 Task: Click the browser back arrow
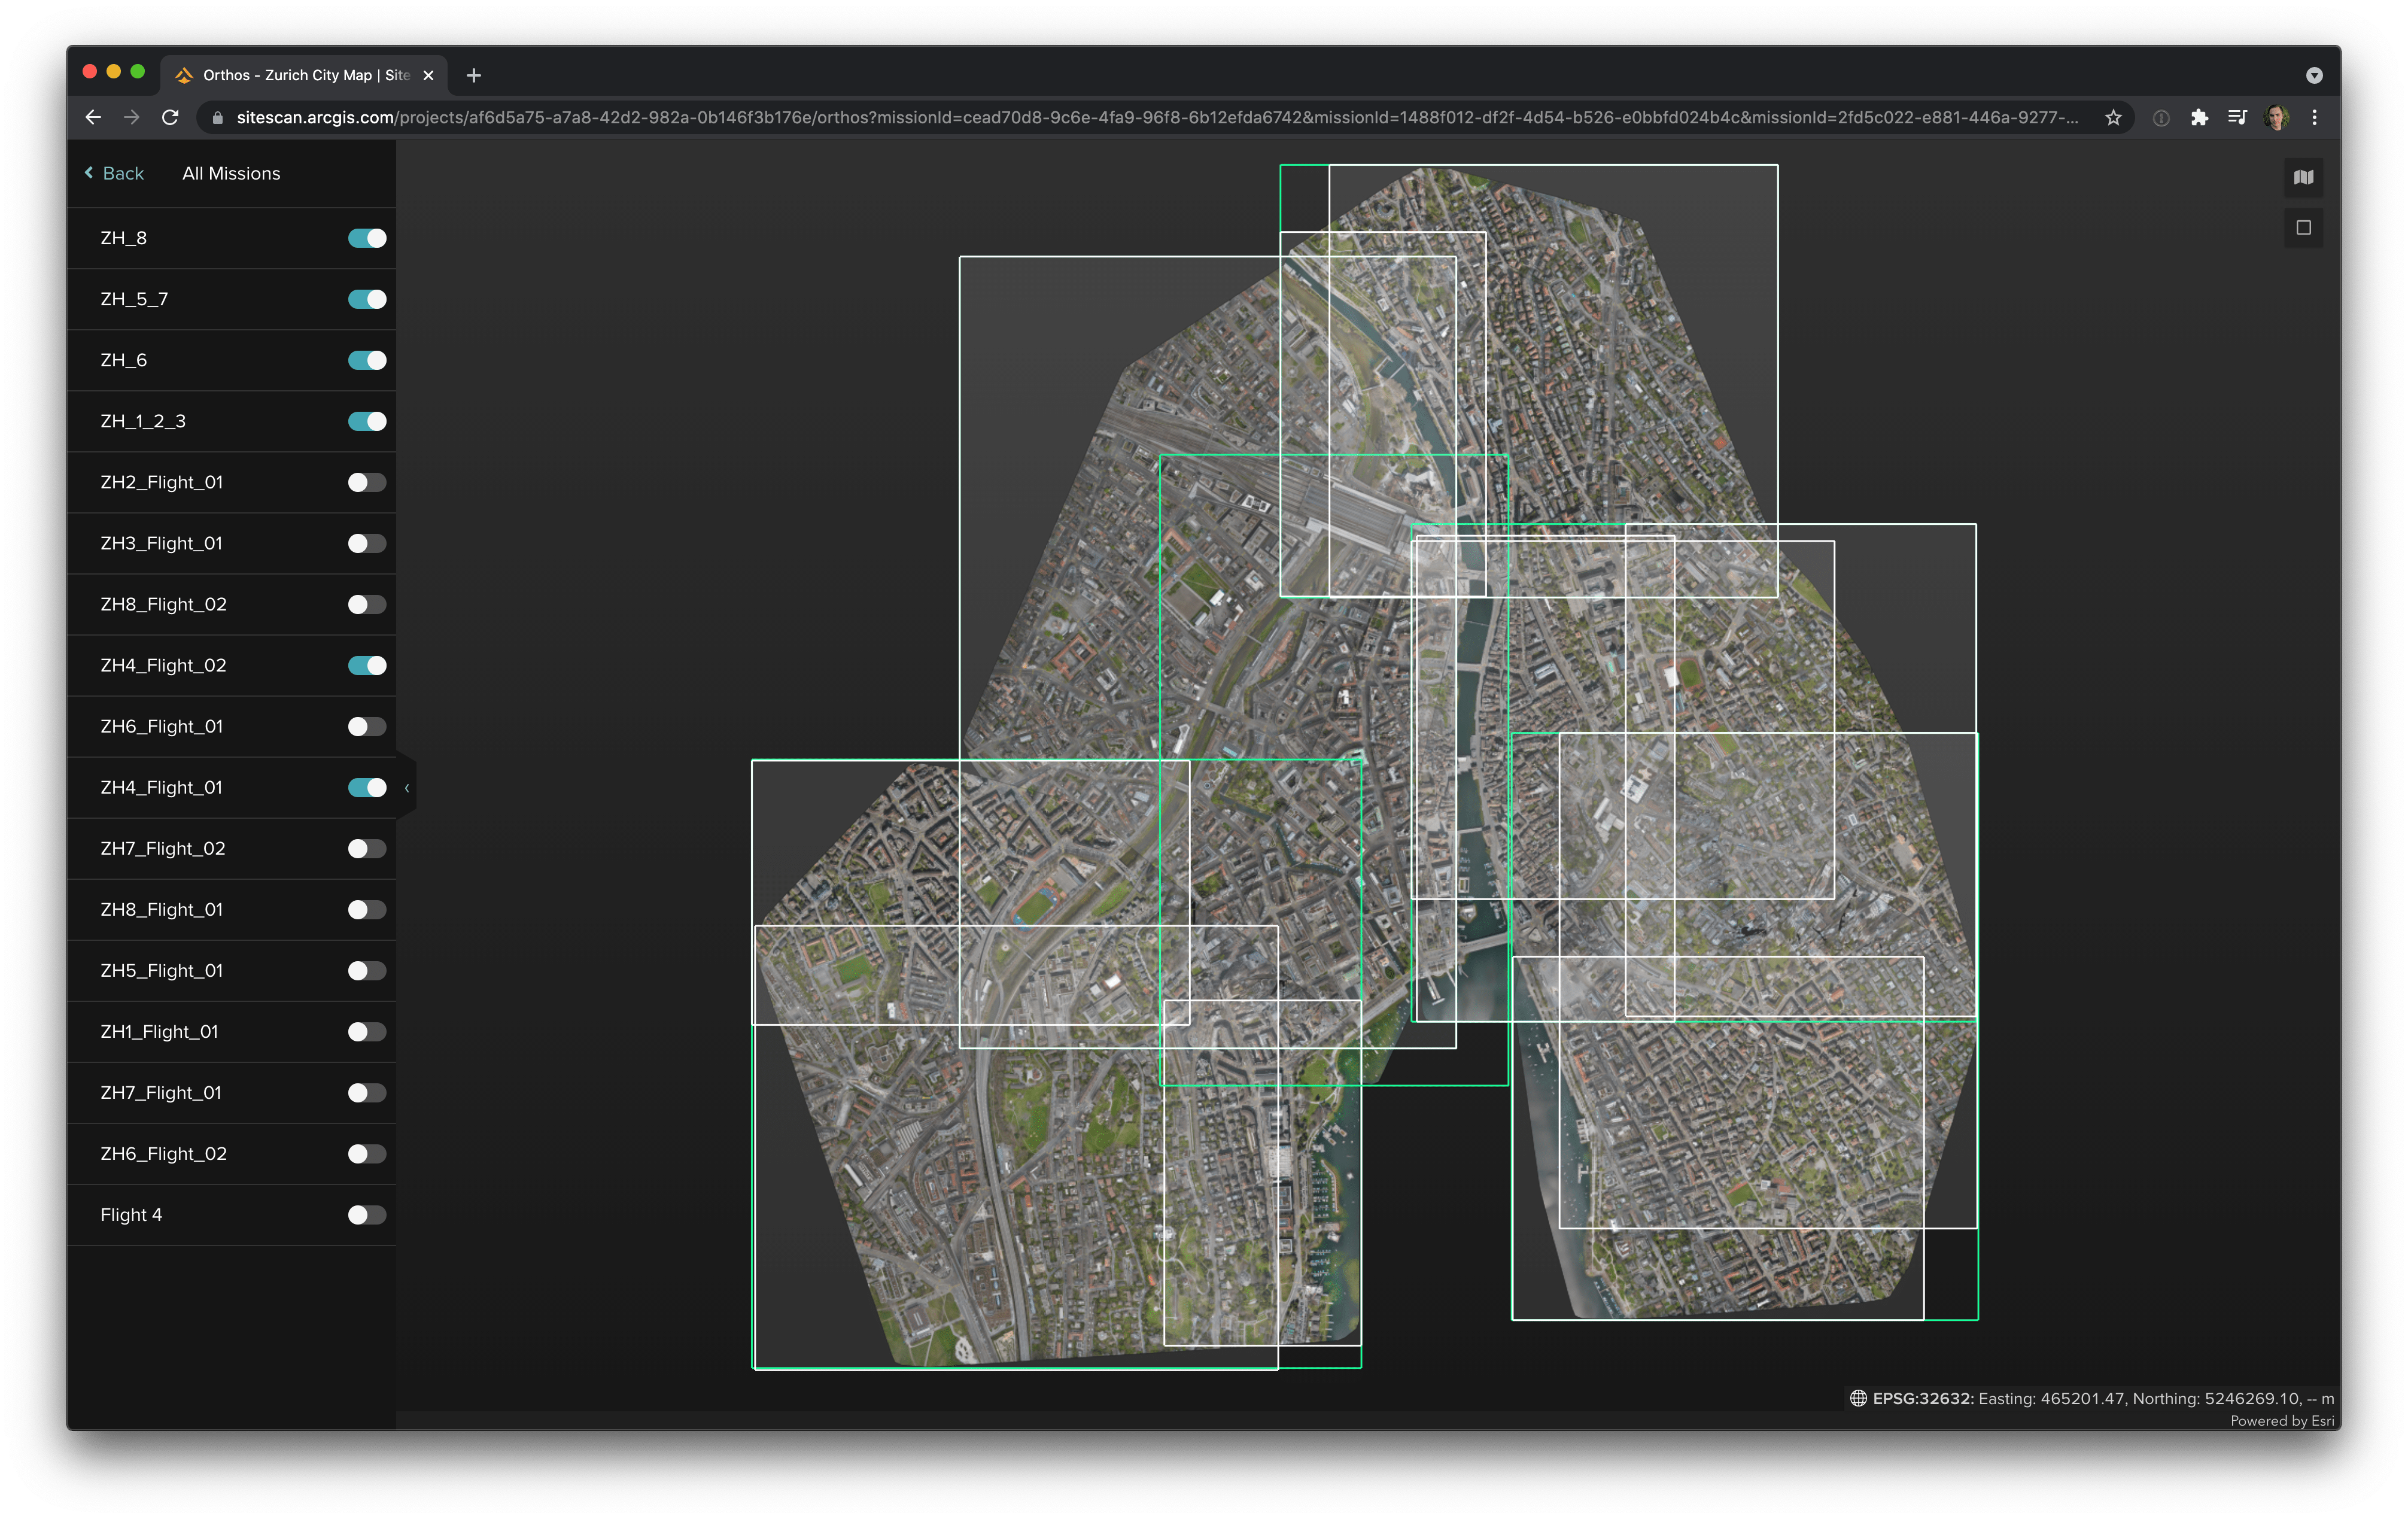click(x=93, y=118)
